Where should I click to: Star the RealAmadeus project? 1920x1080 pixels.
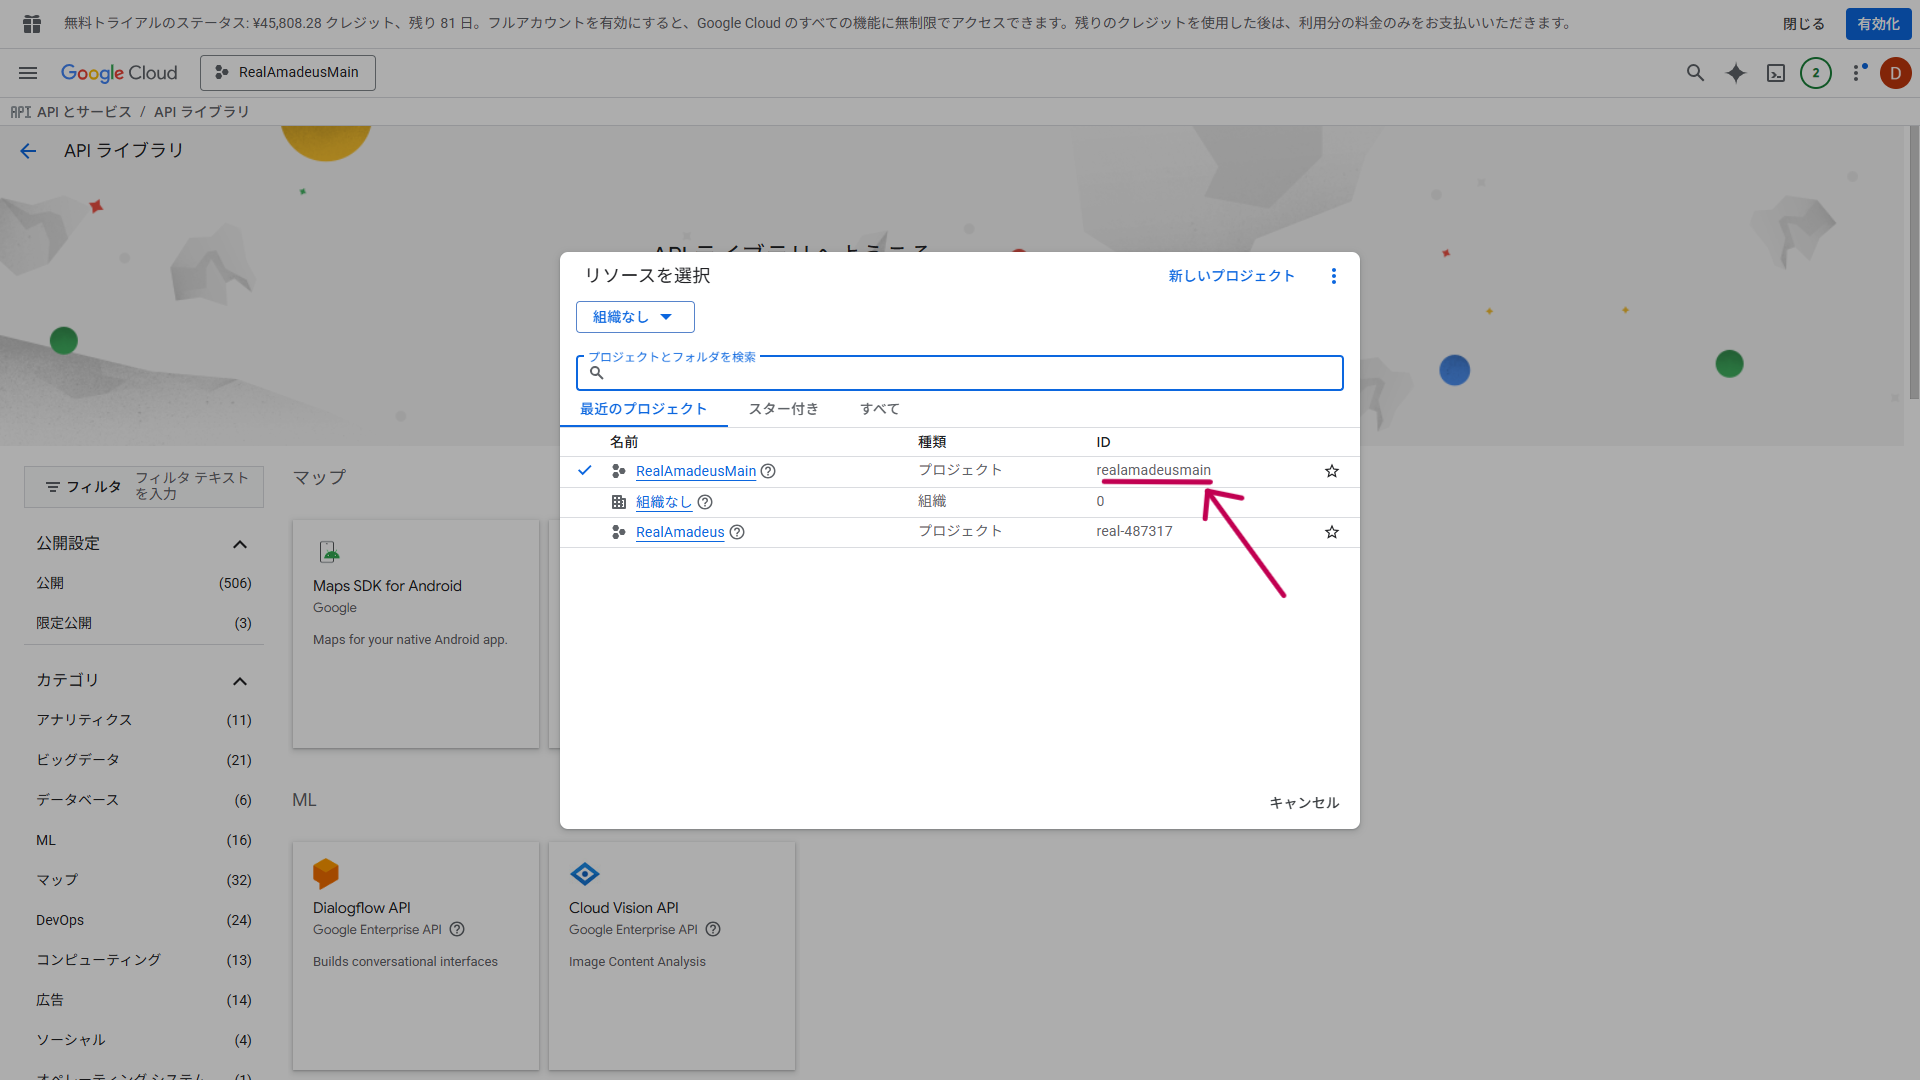point(1332,532)
